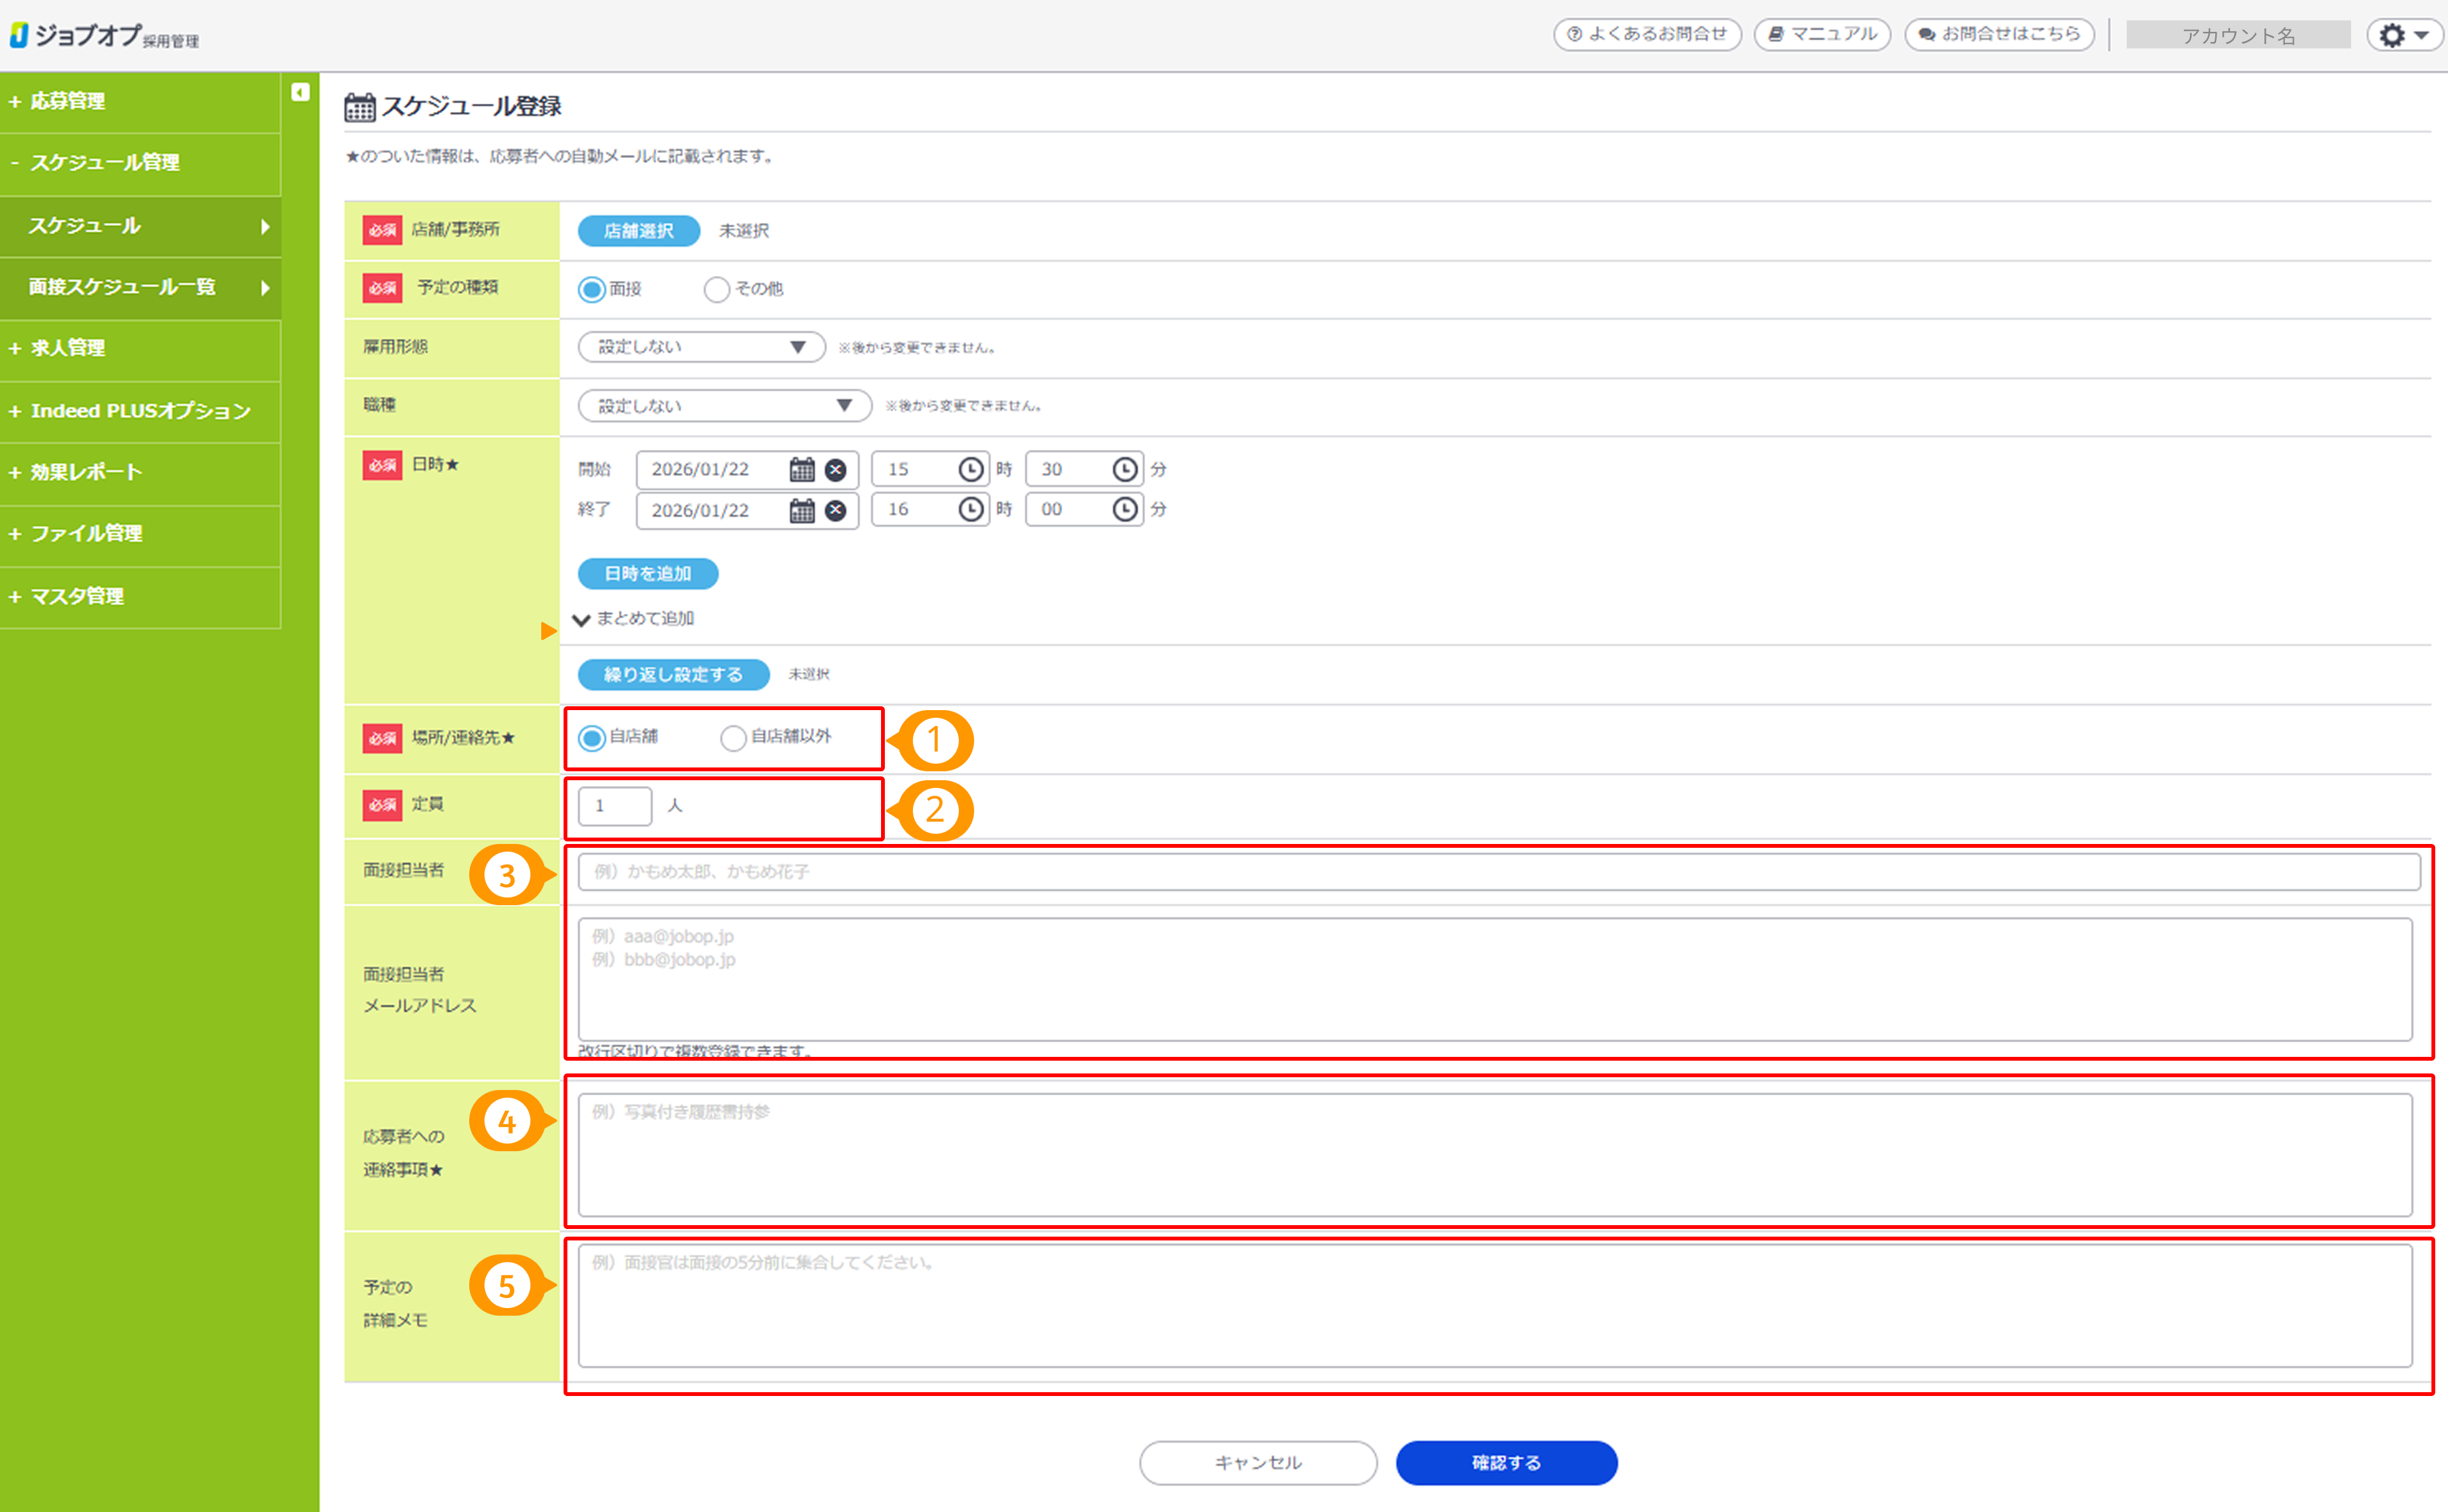Collapse the sidebar with arrow icon
2448x1512 pixels.
click(300, 92)
